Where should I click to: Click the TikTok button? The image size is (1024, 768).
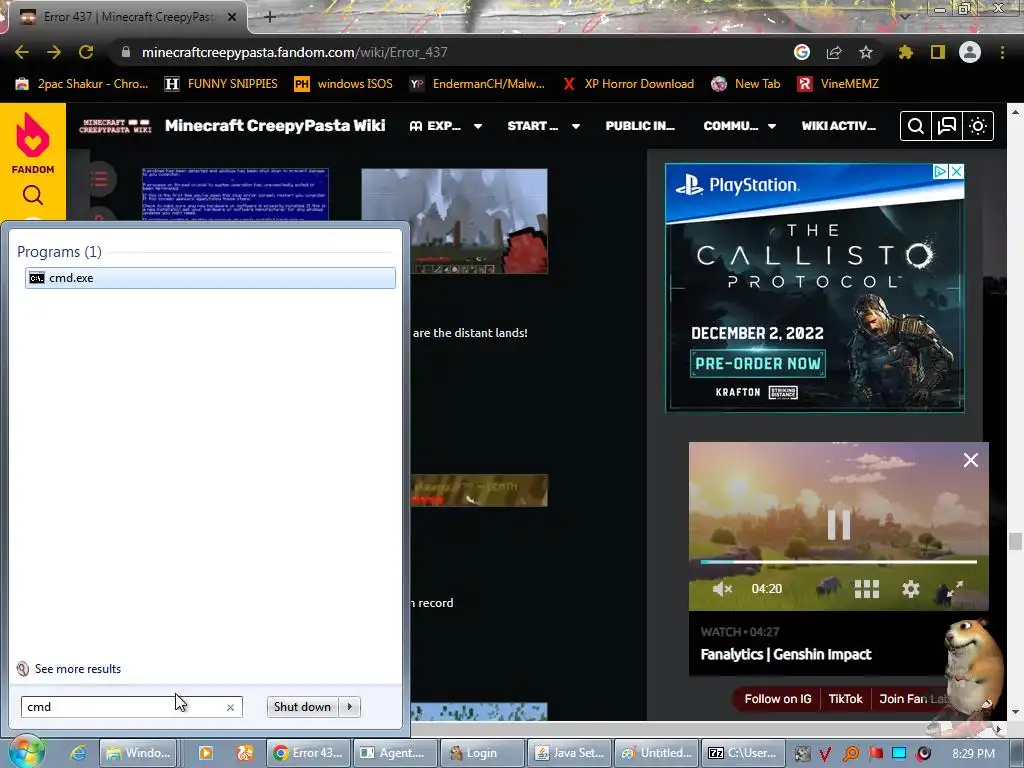point(845,699)
